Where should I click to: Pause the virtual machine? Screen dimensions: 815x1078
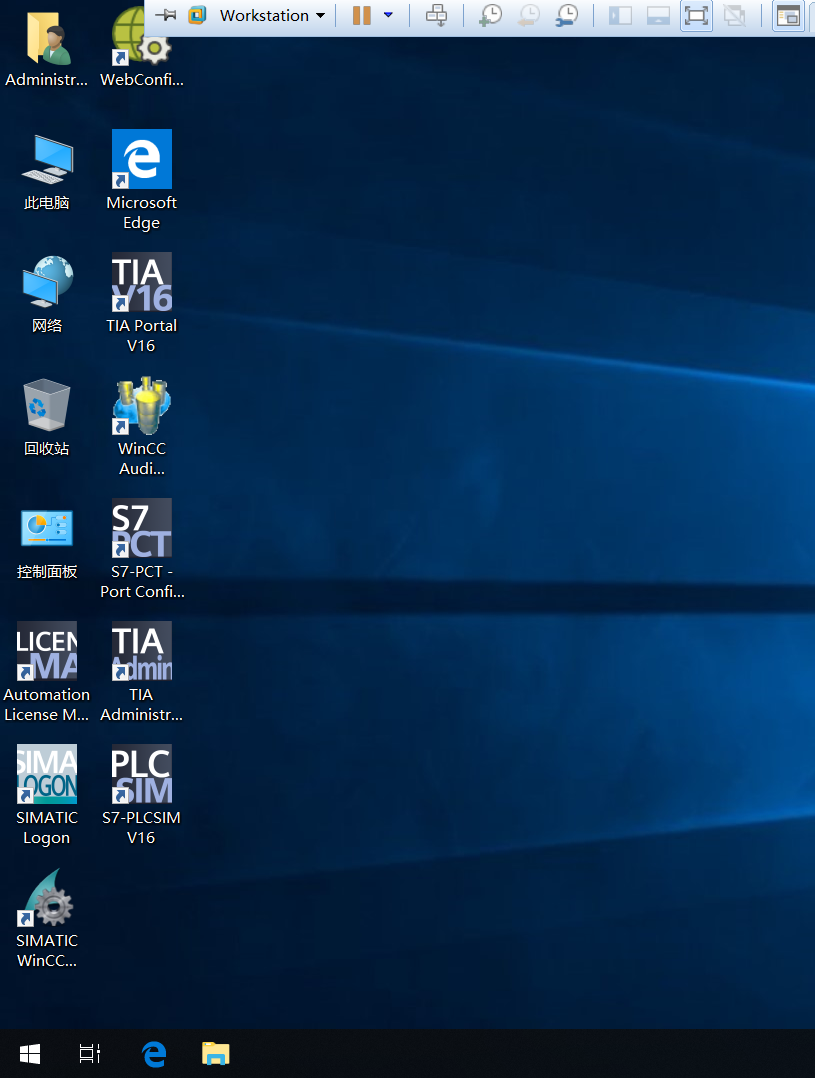361,15
